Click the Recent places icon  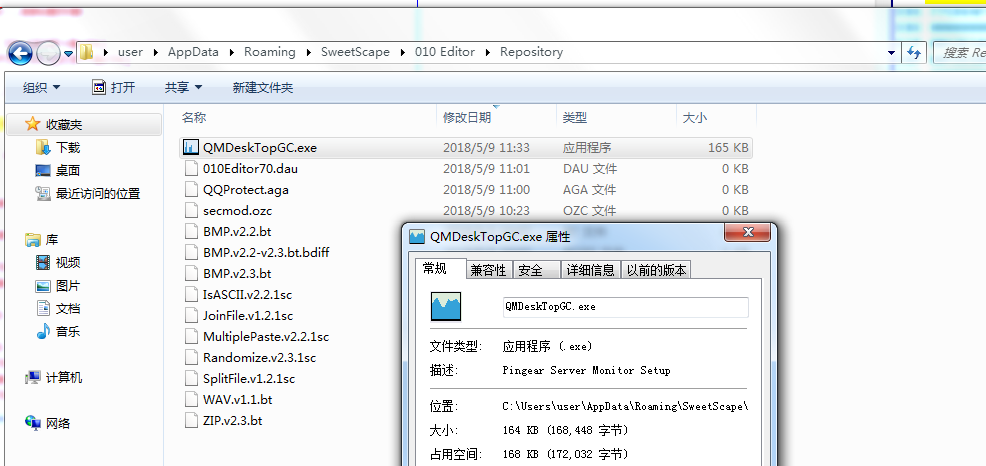[x=43, y=194]
